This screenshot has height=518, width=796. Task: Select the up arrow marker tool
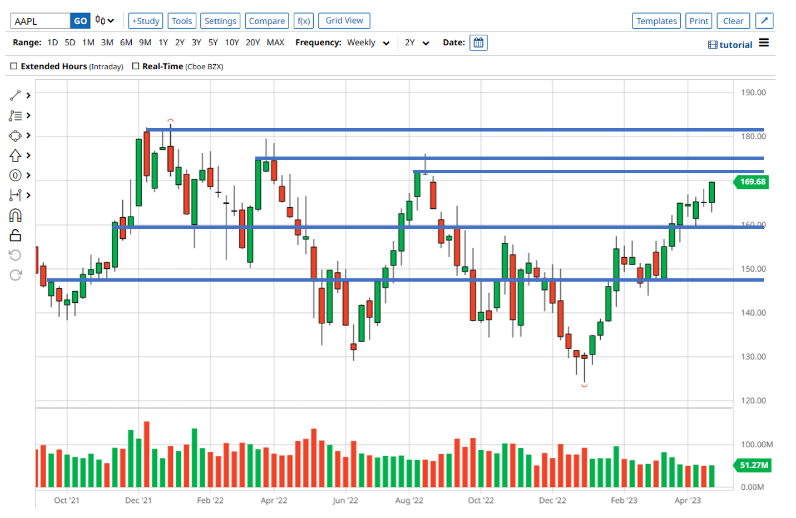[x=15, y=156]
